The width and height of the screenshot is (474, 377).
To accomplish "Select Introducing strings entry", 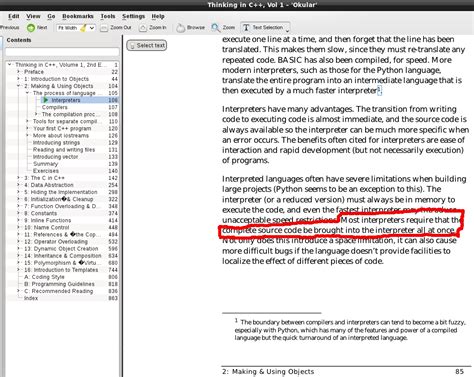I will click(56, 142).
